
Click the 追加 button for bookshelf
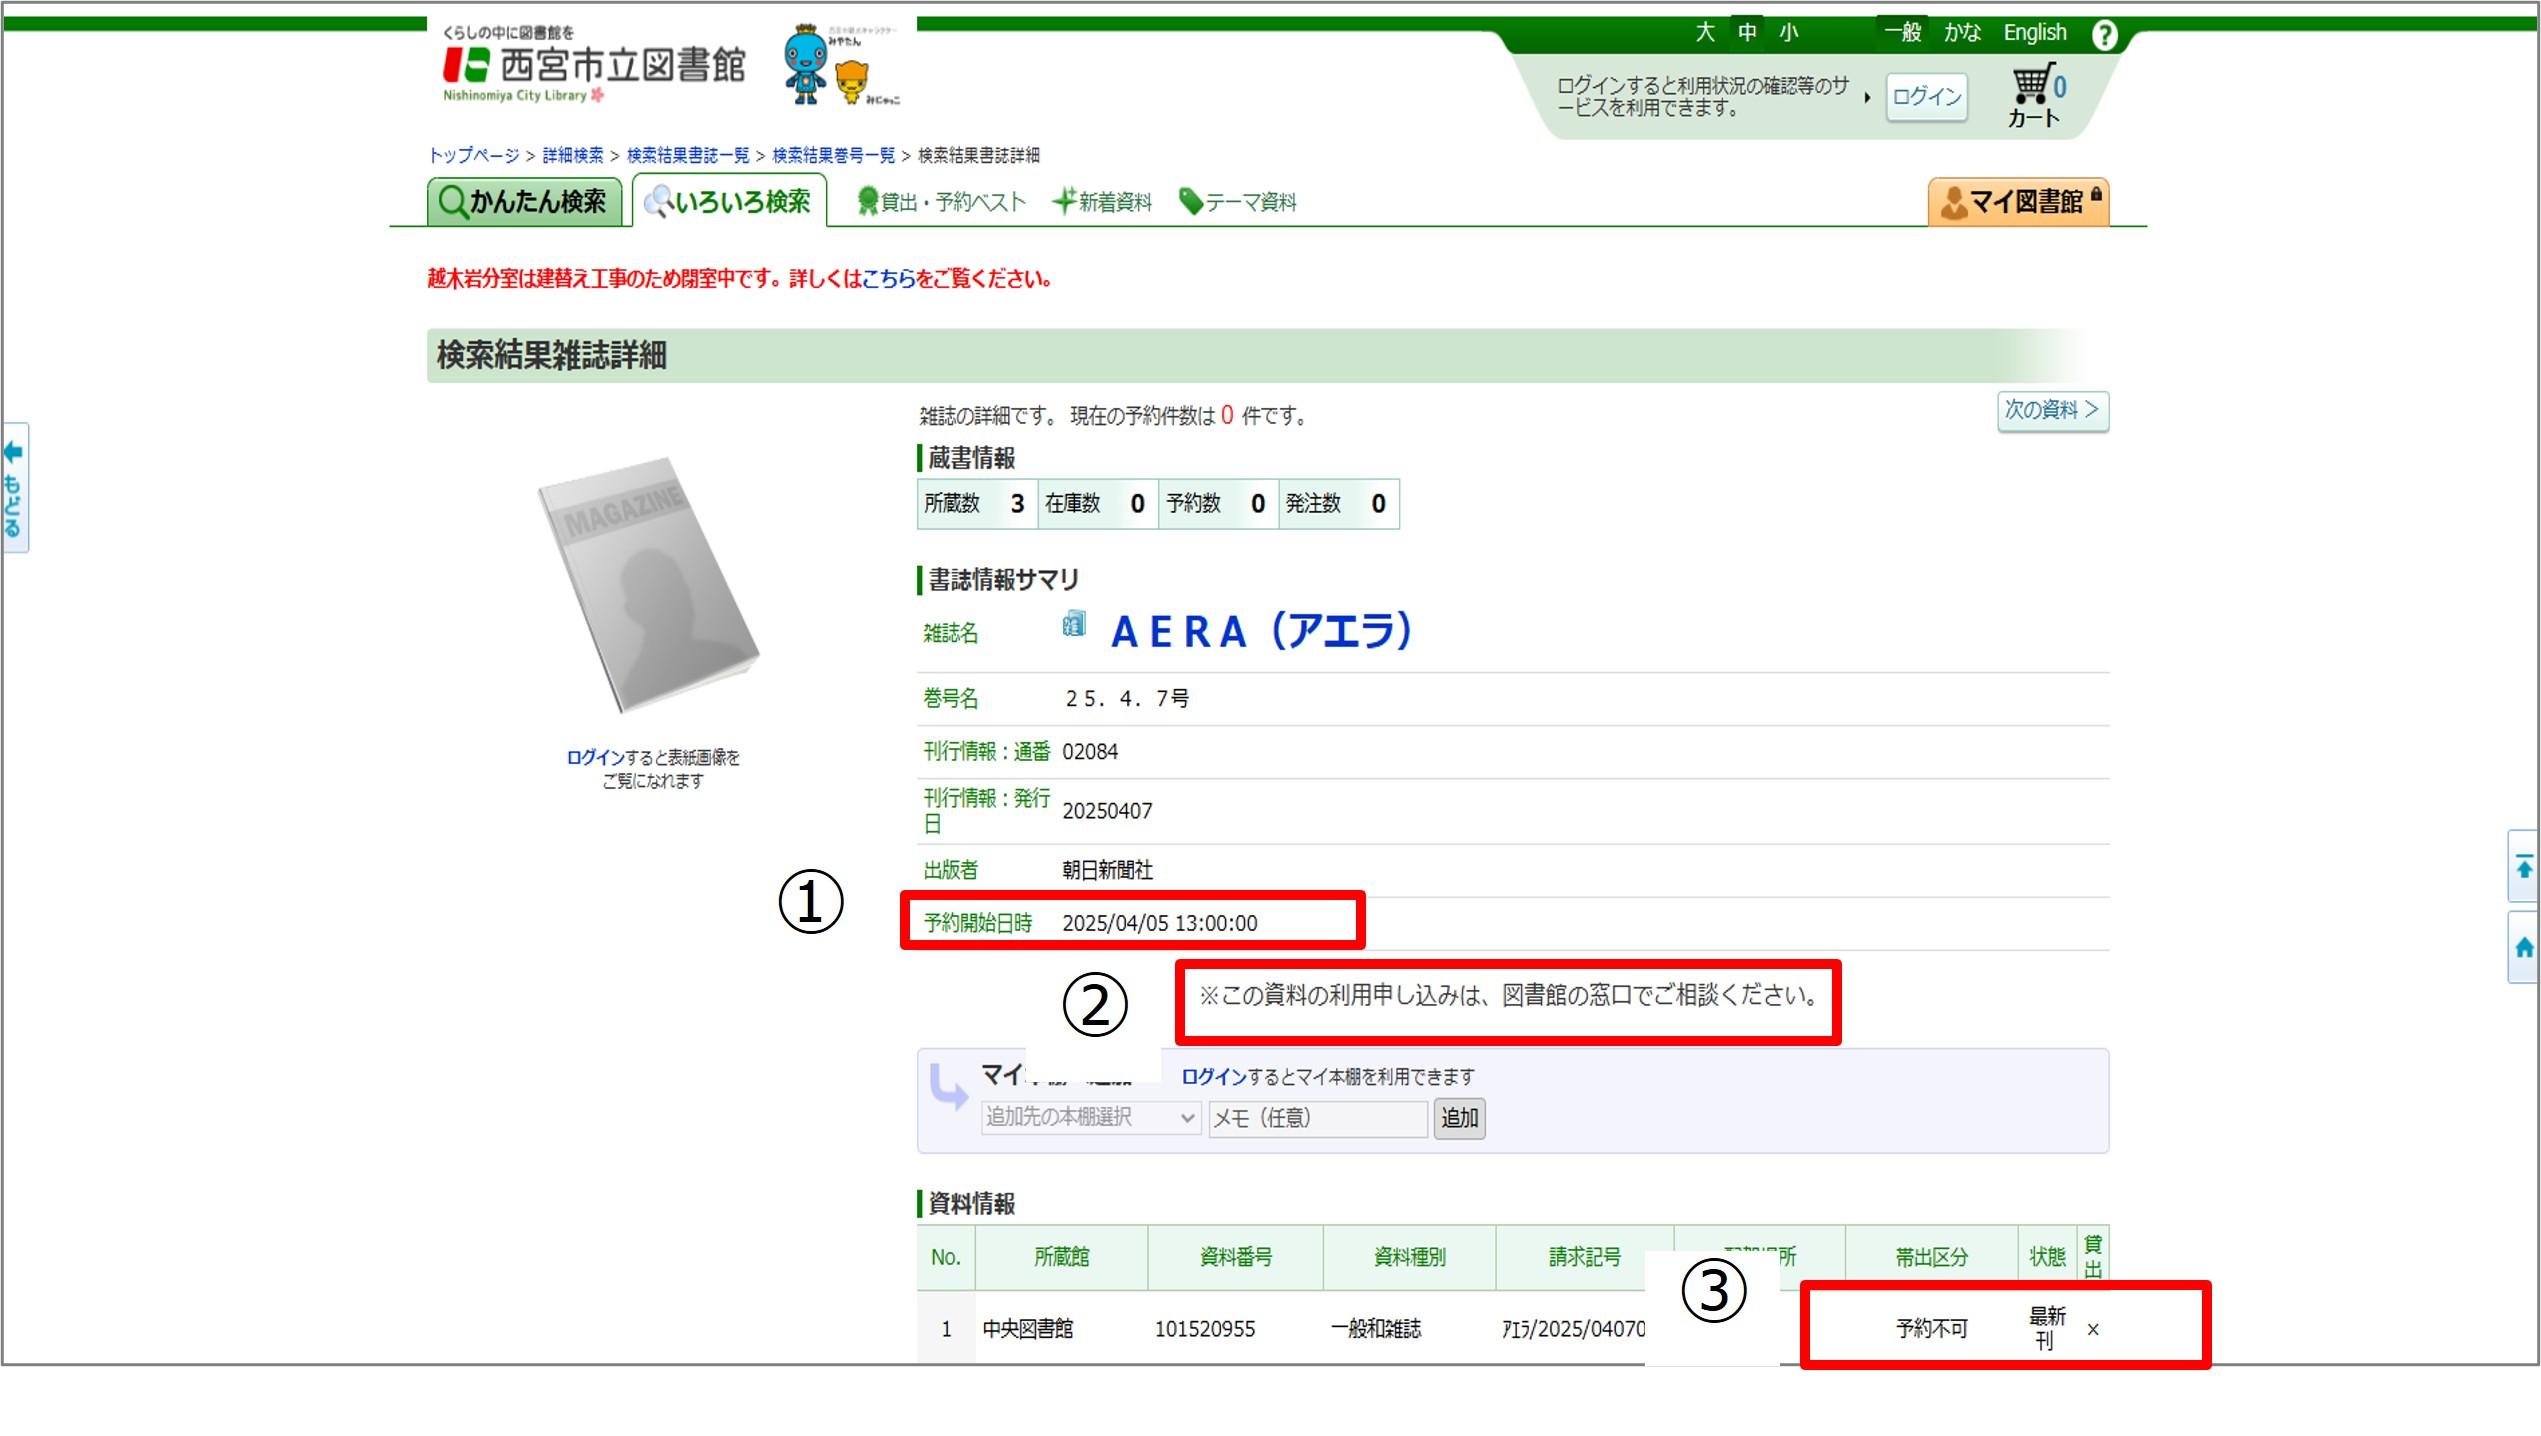(x=1459, y=1117)
